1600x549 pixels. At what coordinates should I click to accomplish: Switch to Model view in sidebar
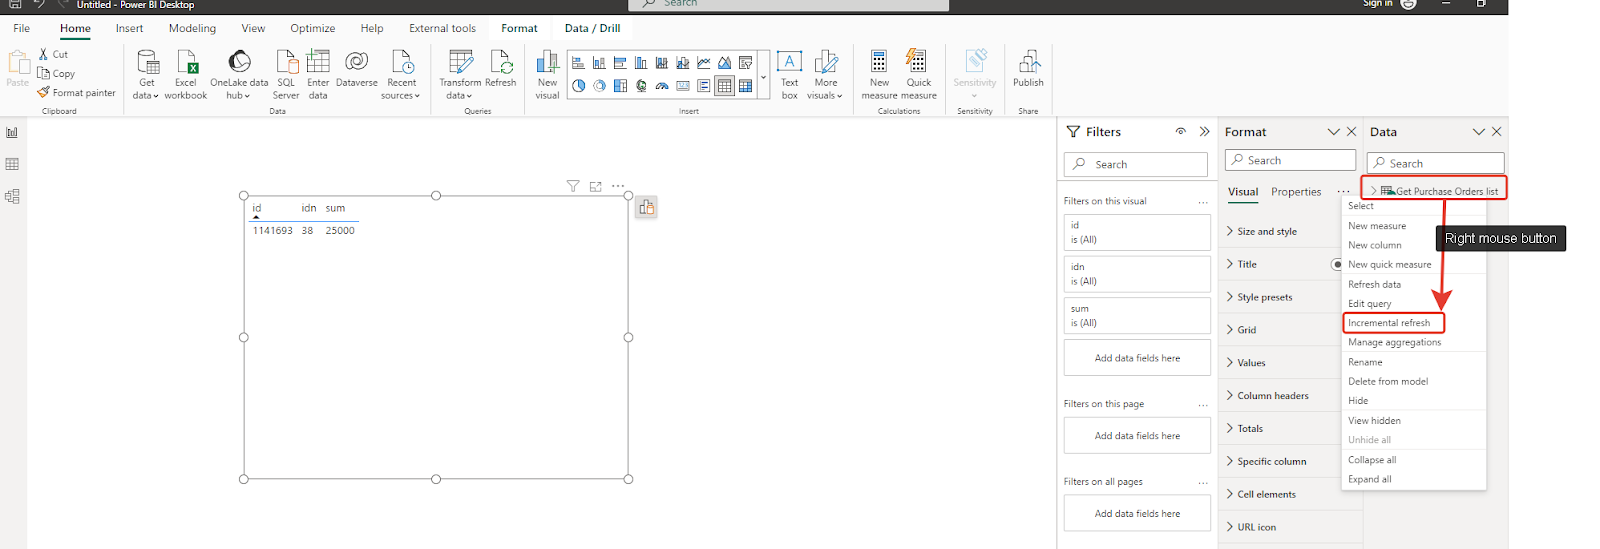(12, 196)
